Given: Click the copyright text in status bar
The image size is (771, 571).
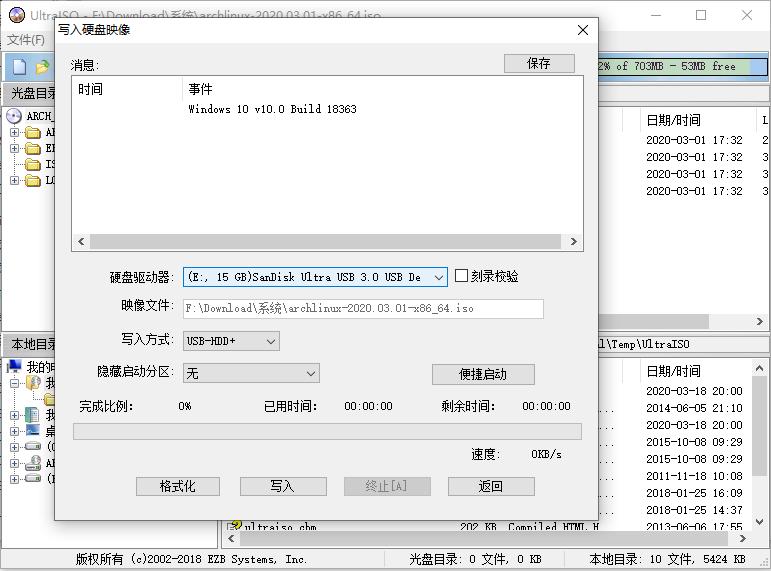Looking at the screenshot, I should pos(191,559).
